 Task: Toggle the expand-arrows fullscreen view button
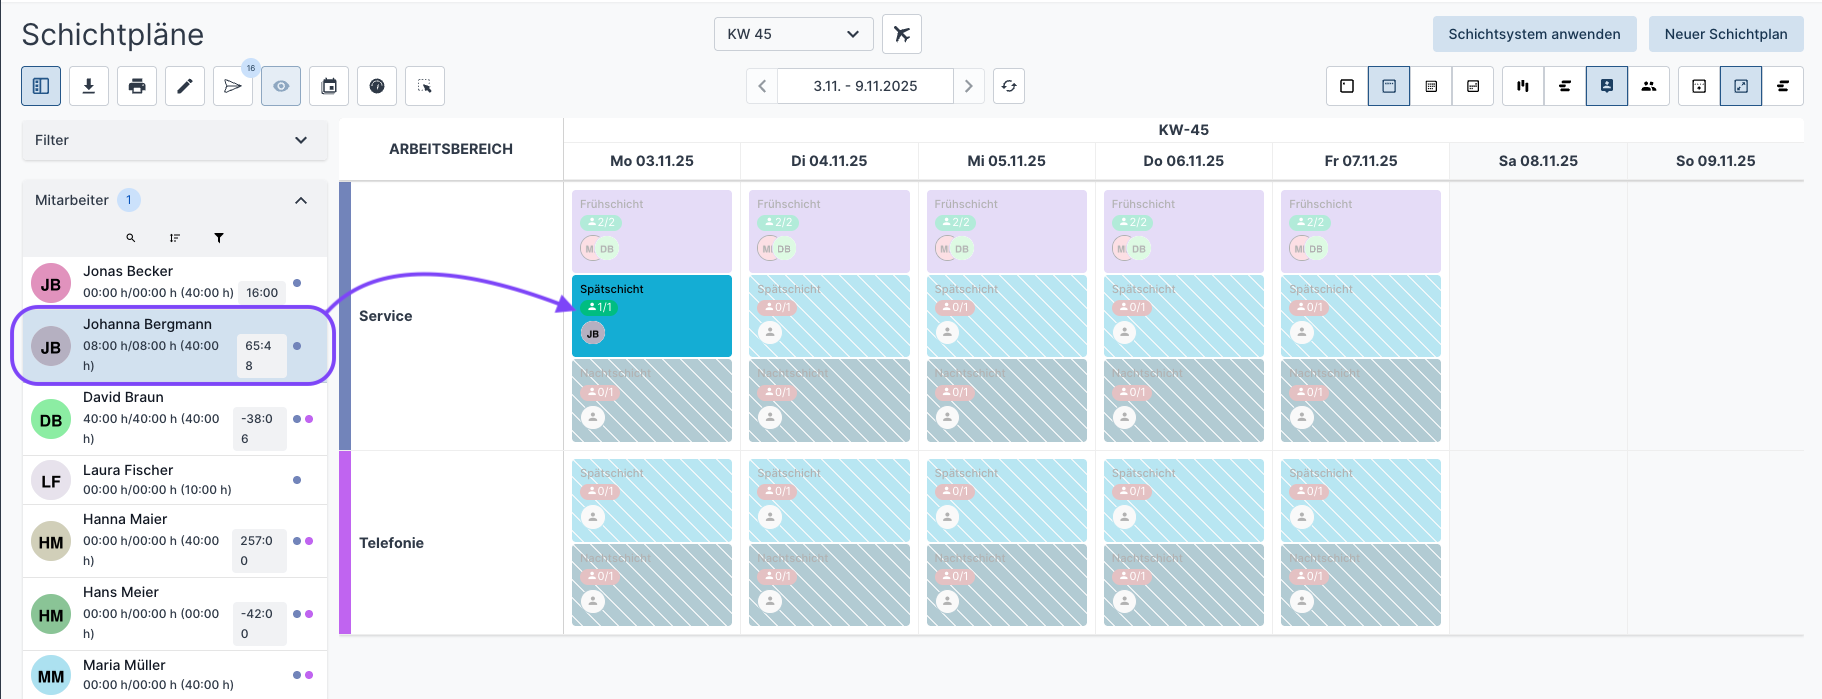1741,86
